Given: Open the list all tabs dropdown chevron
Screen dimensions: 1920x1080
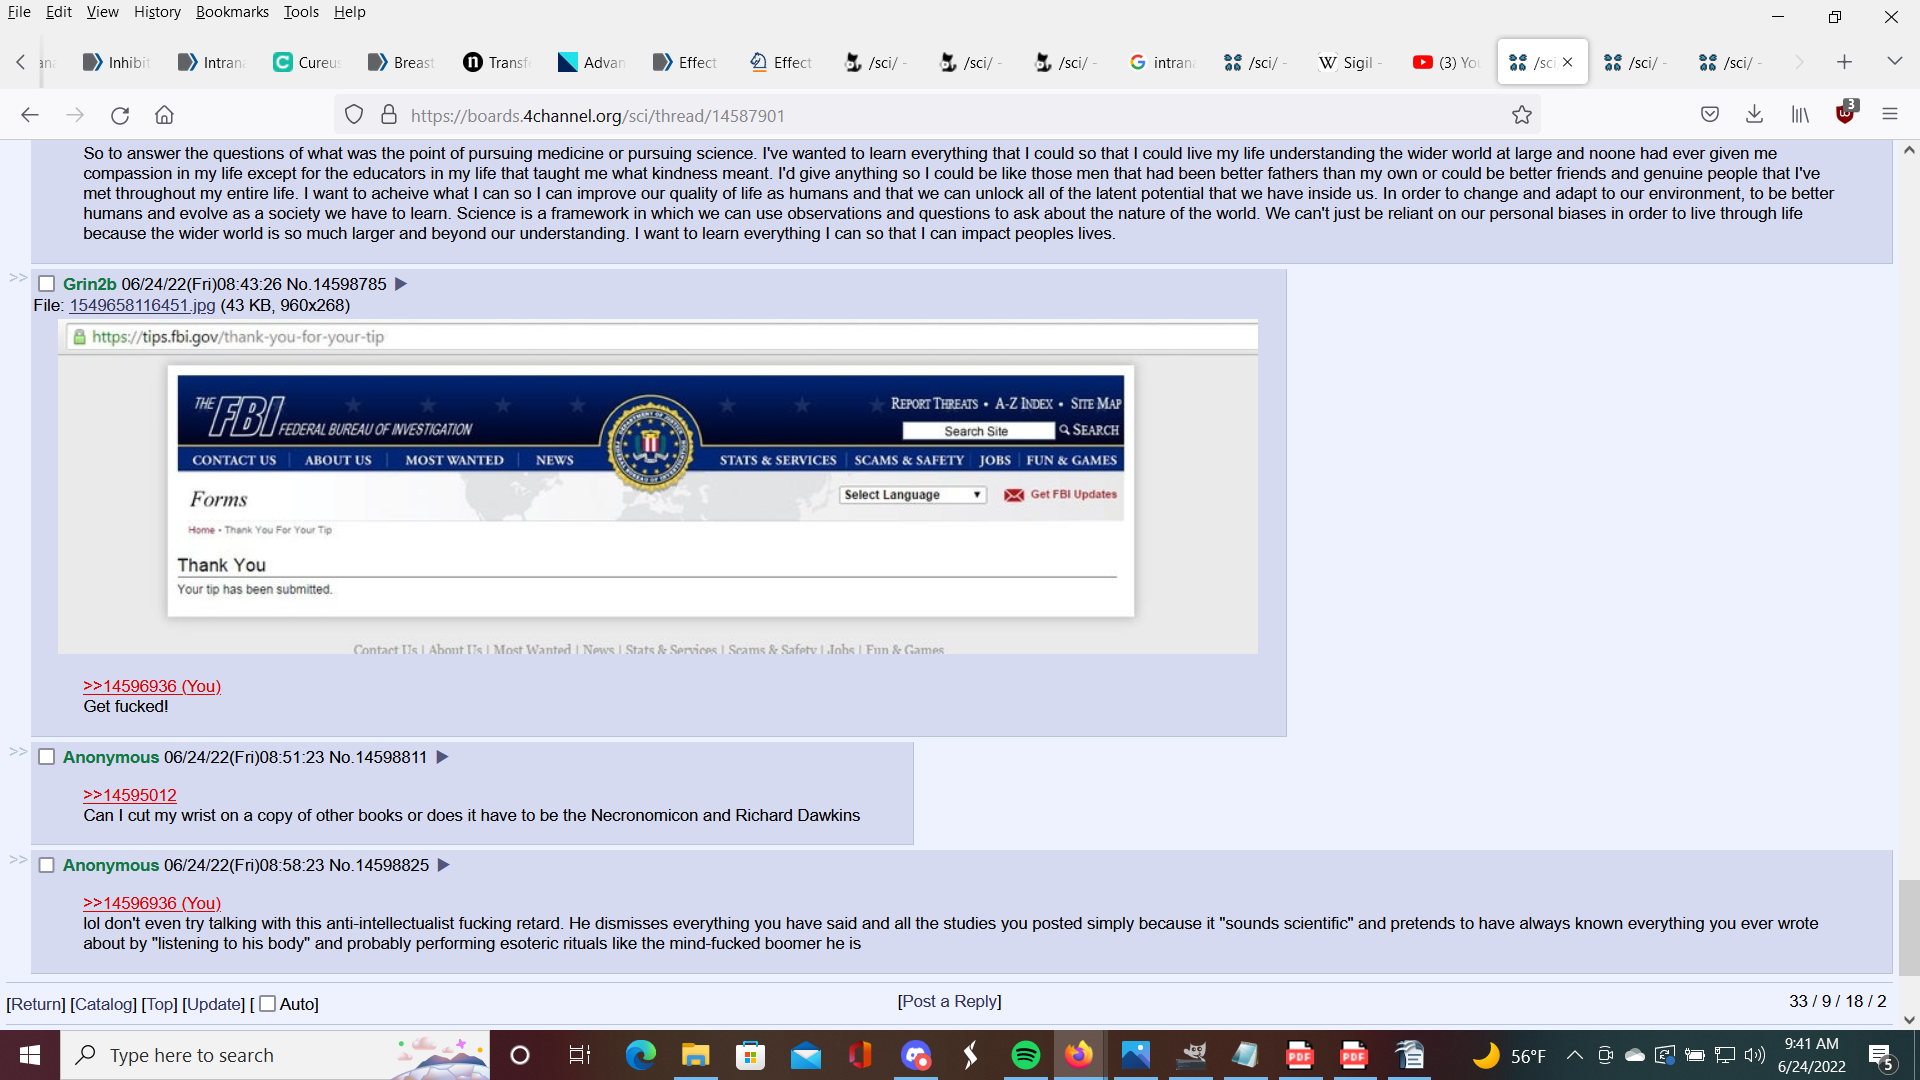Looking at the screenshot, I should click(1894, 62).
